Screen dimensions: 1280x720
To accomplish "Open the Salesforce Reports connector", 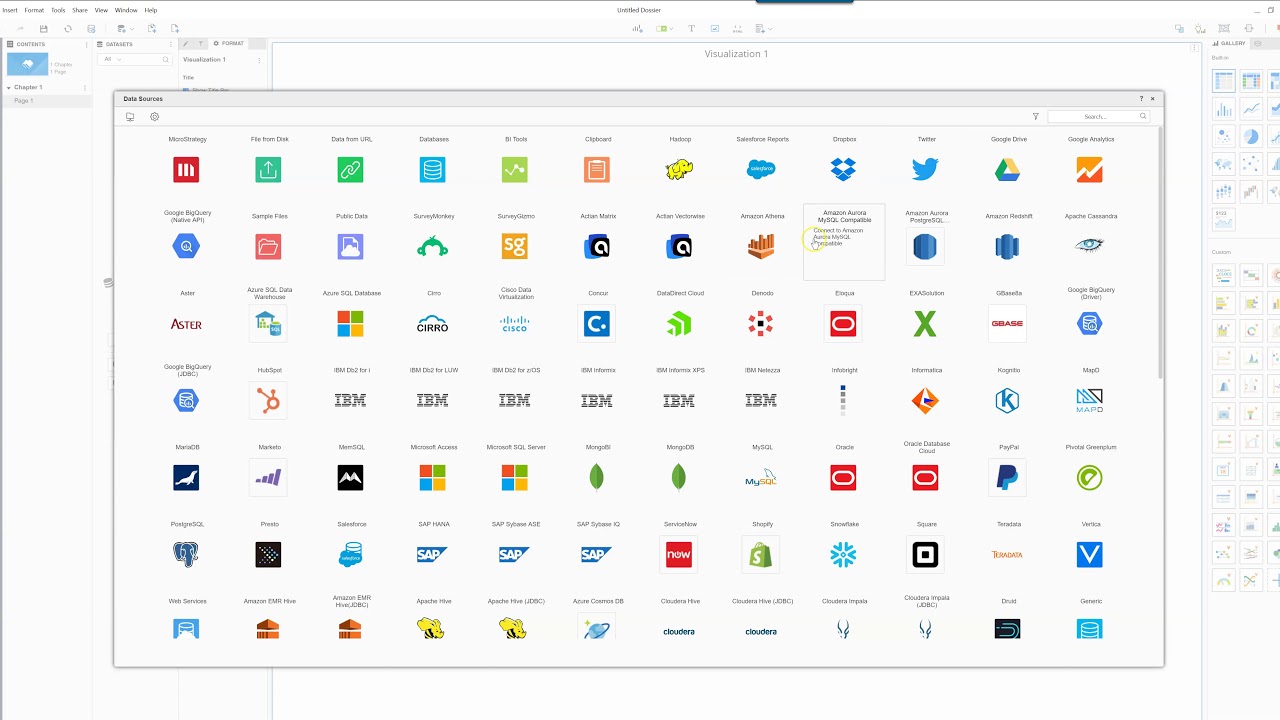I will (x=761, y=170).
